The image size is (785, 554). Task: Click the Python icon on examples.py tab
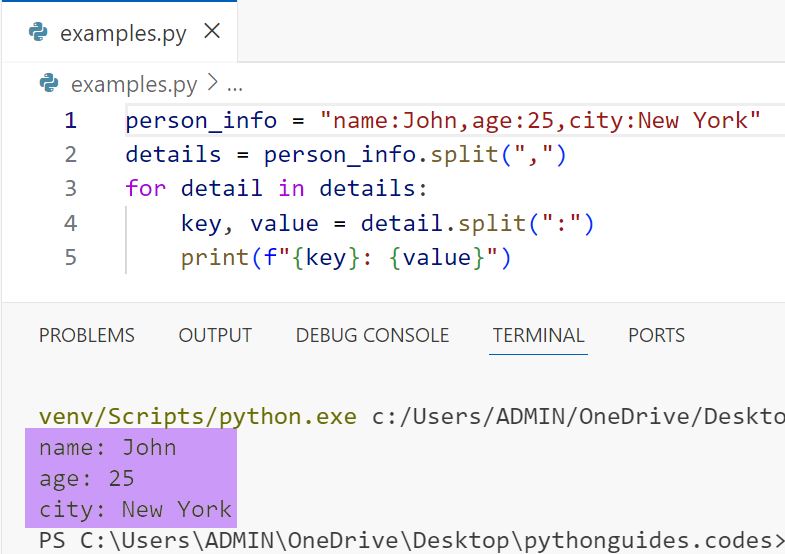39,32
